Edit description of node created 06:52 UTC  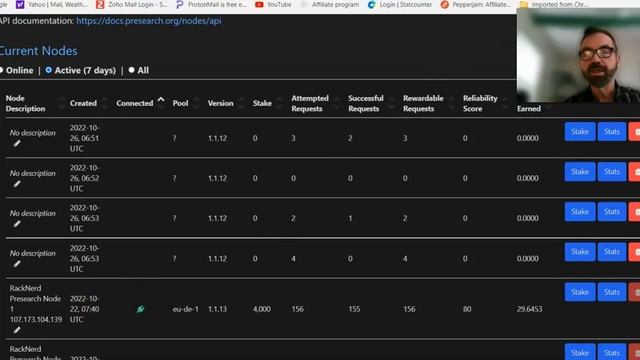17,184
